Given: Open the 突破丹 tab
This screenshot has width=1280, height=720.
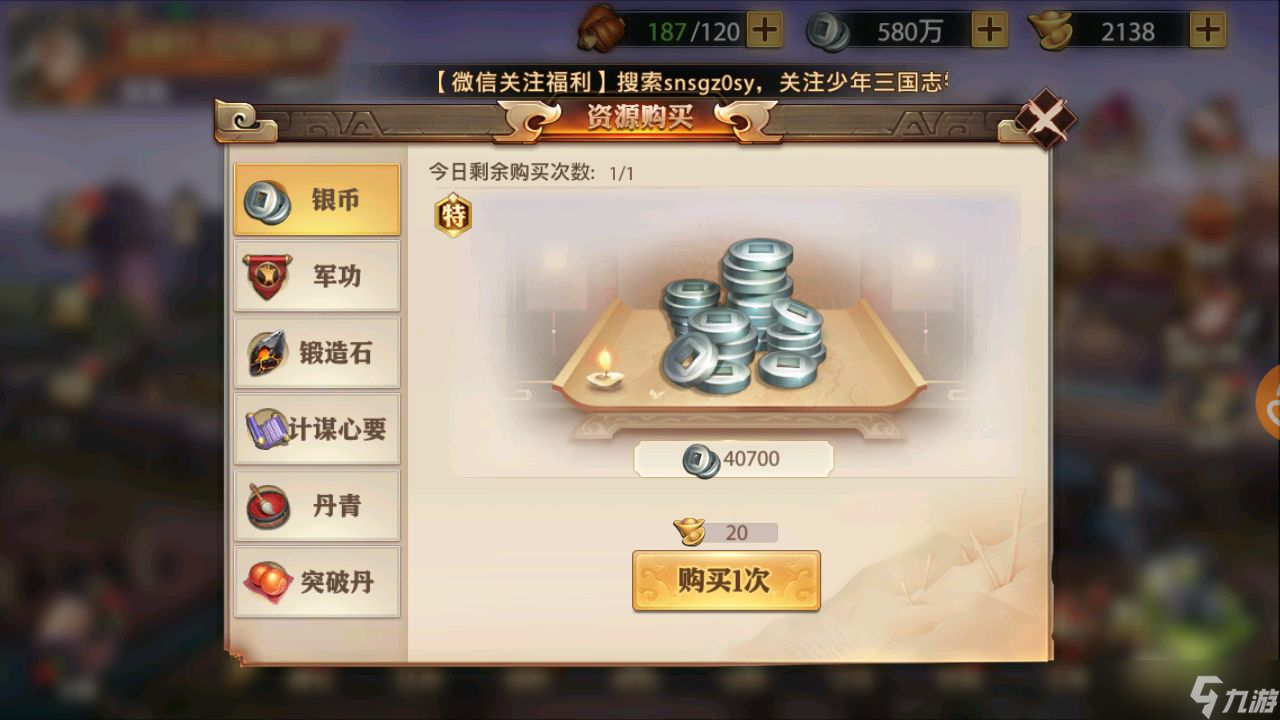Looking at the screenshot, I should click(x=316, y=582).
